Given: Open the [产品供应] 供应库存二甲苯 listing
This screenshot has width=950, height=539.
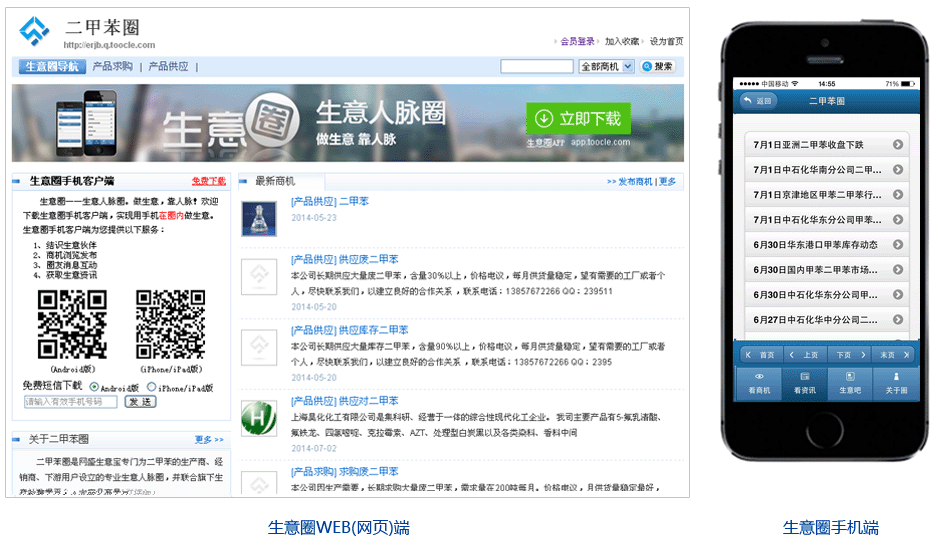Looking at the screenshot, I should (x=350, y=331).
